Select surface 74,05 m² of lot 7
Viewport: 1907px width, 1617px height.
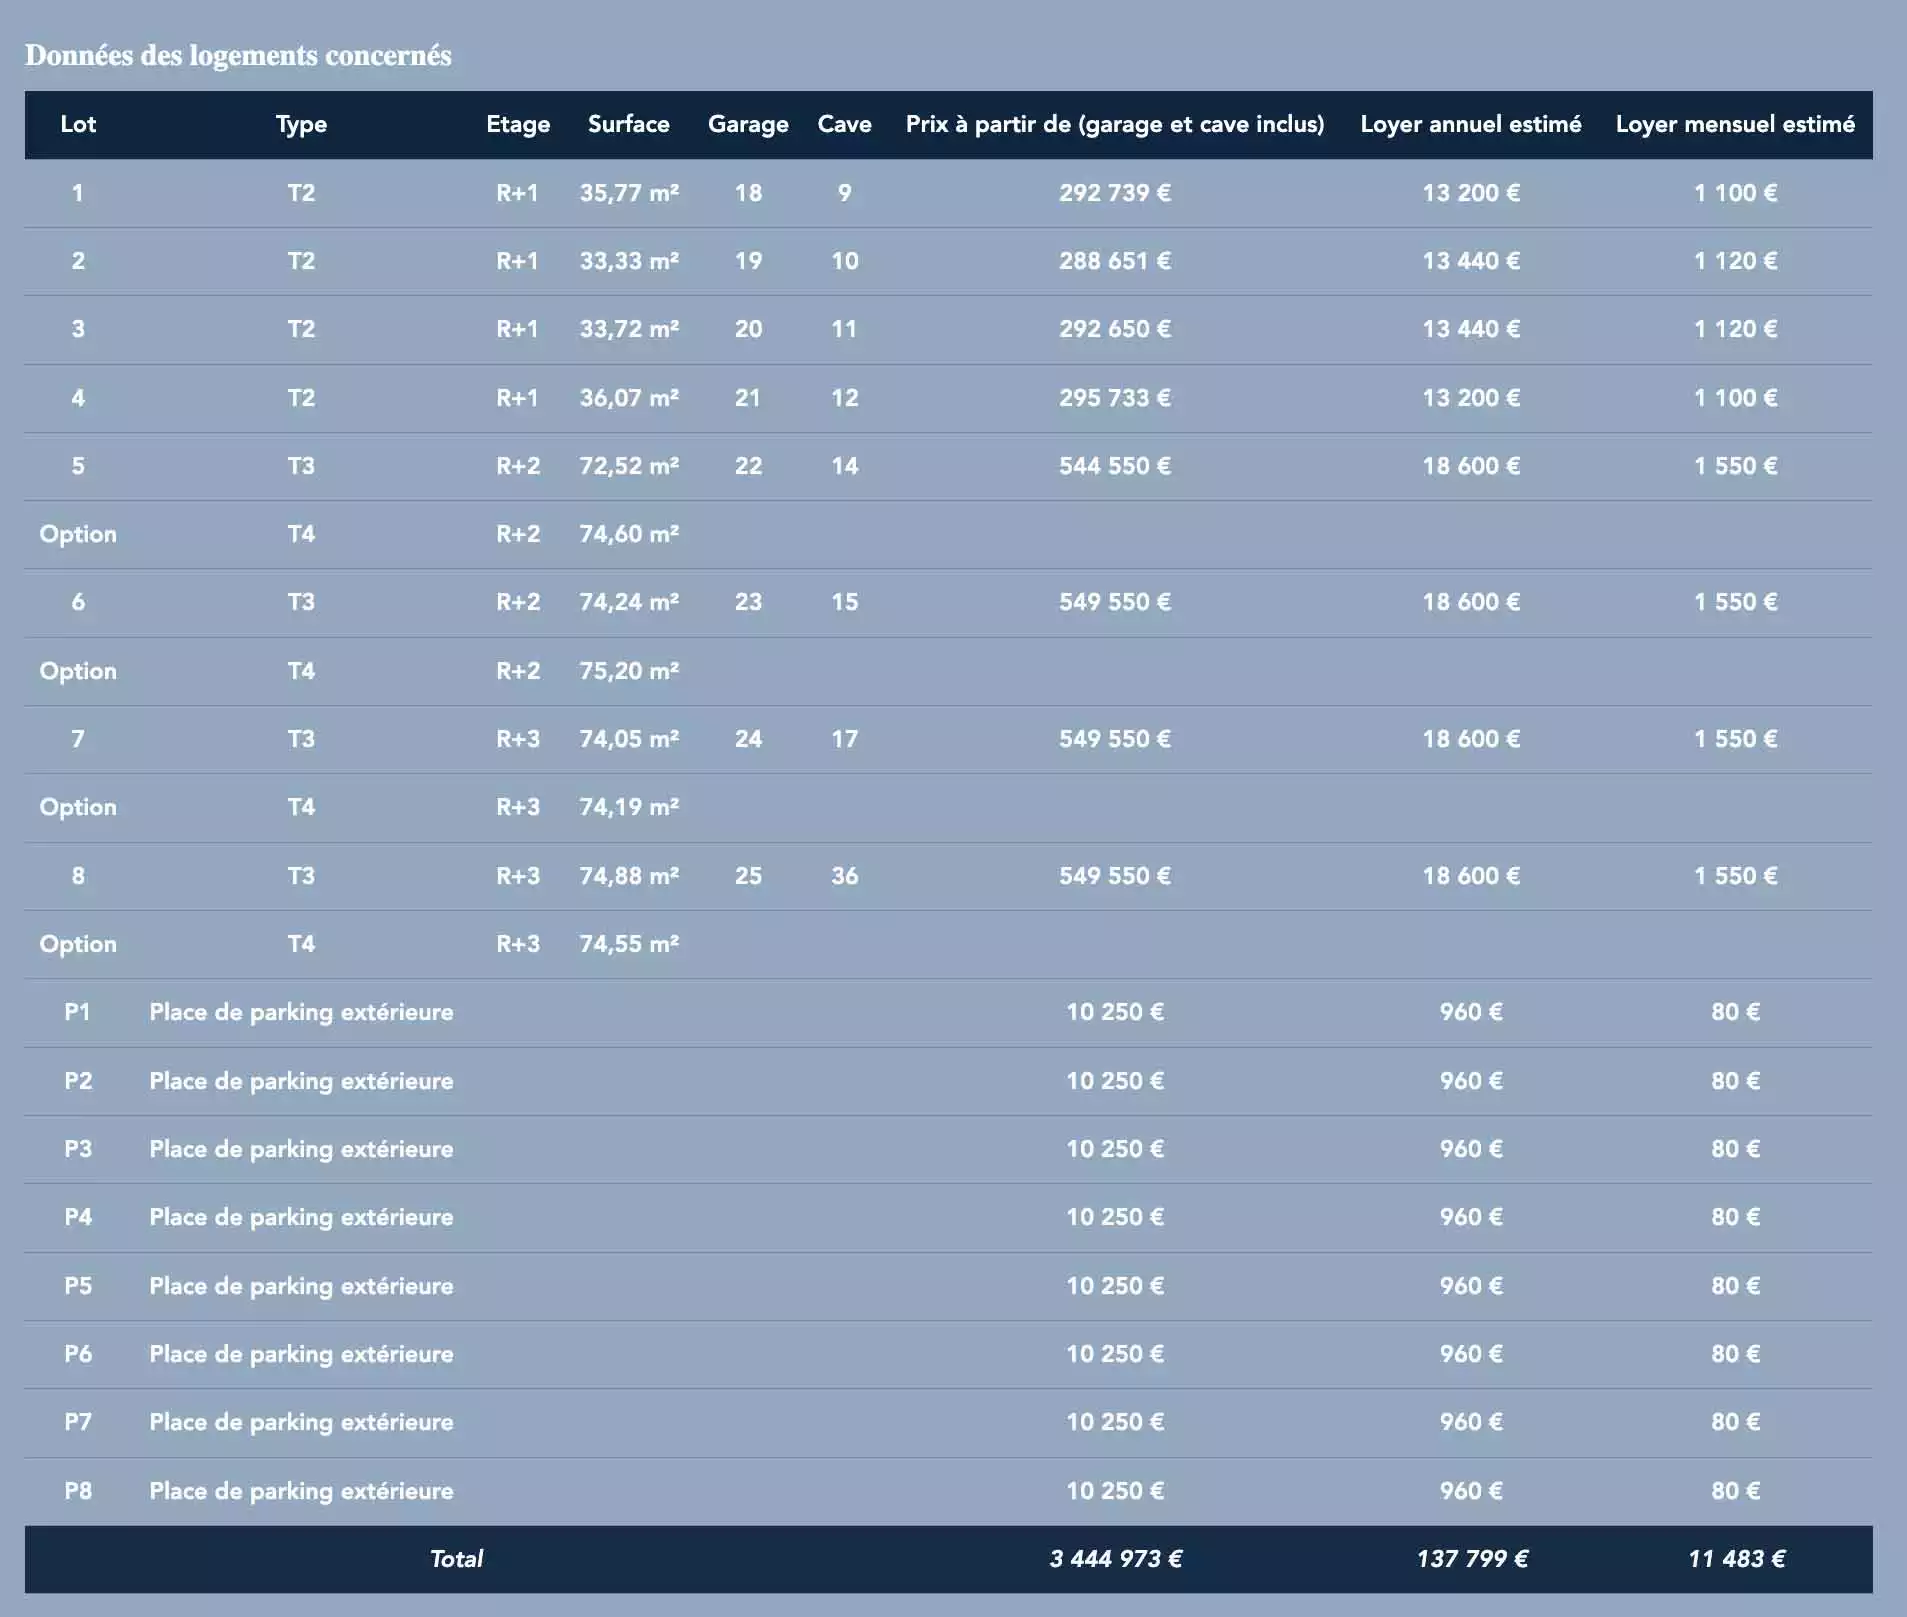click(629, 739)
